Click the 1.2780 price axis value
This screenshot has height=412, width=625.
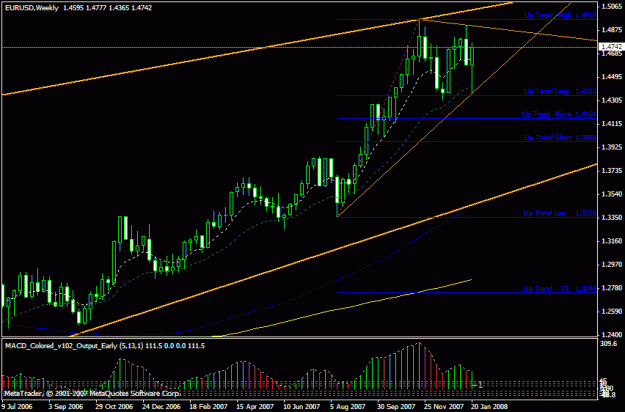[x=612, y=288]
